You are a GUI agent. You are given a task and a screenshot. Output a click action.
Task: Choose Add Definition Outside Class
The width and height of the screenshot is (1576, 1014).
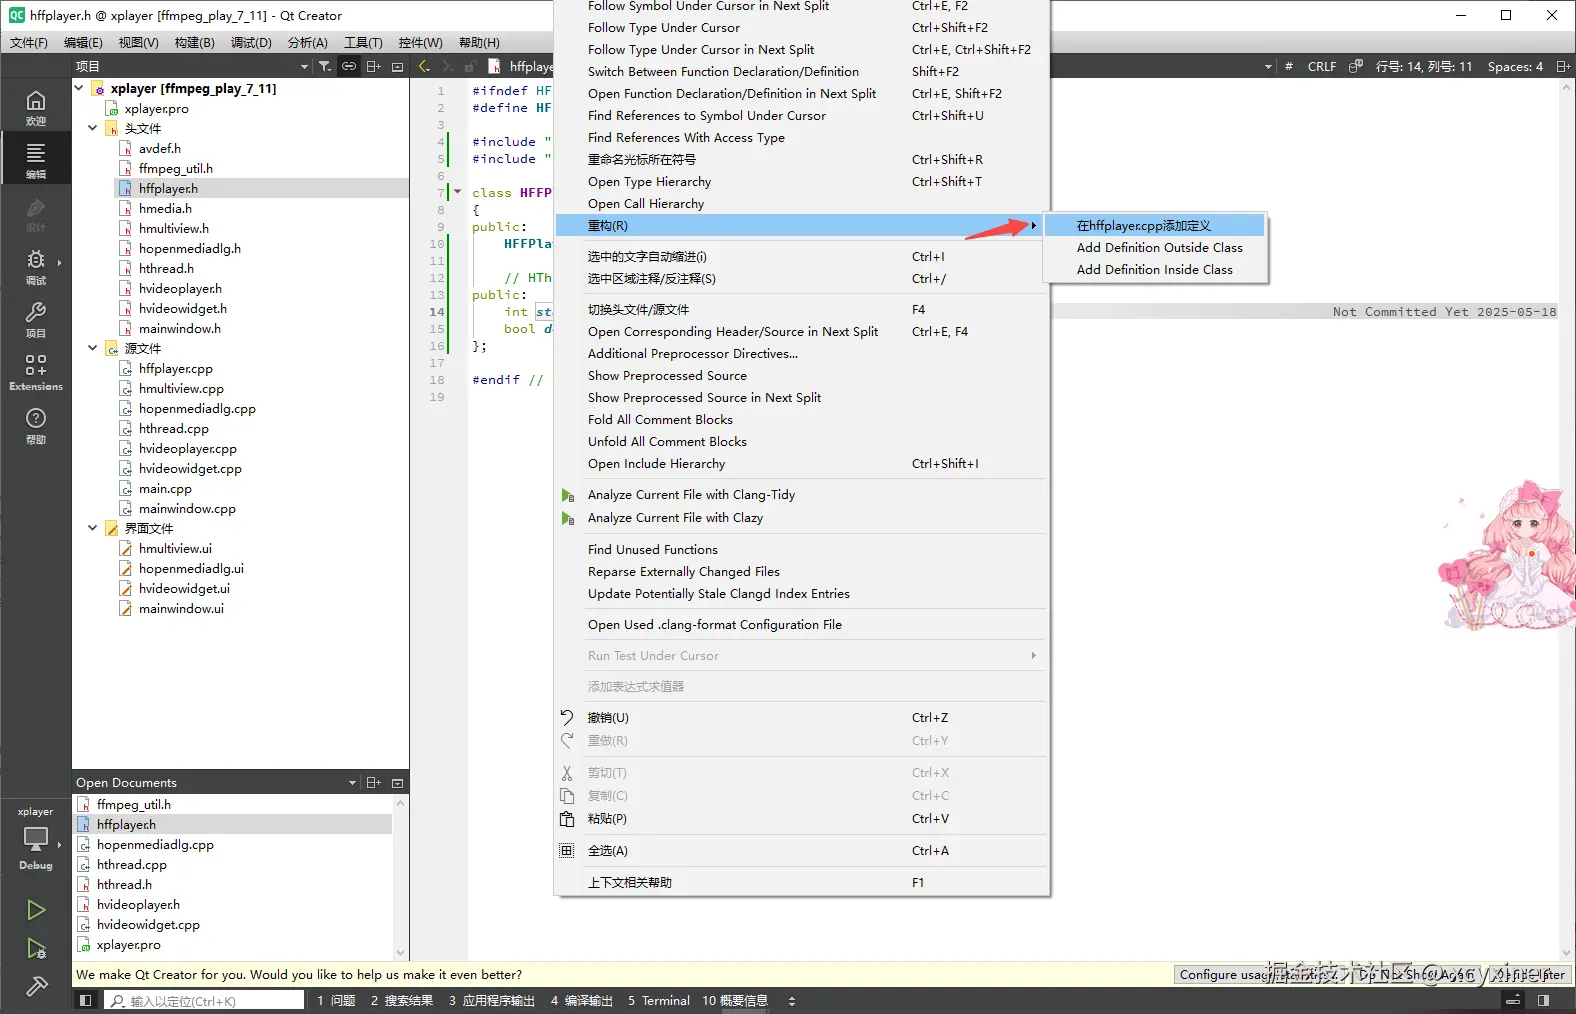[x=1155, y=247]
